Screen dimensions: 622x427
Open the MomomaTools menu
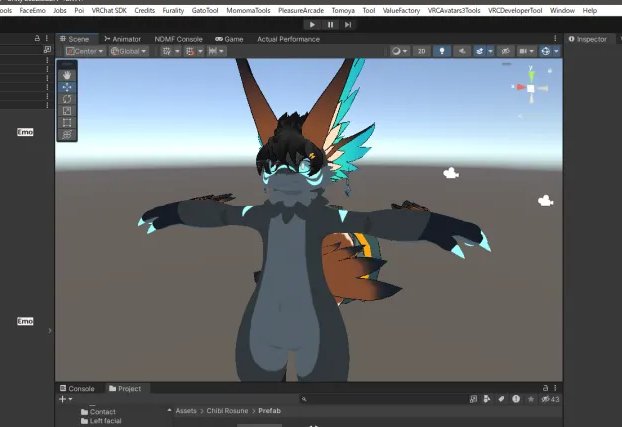(248, 10)
